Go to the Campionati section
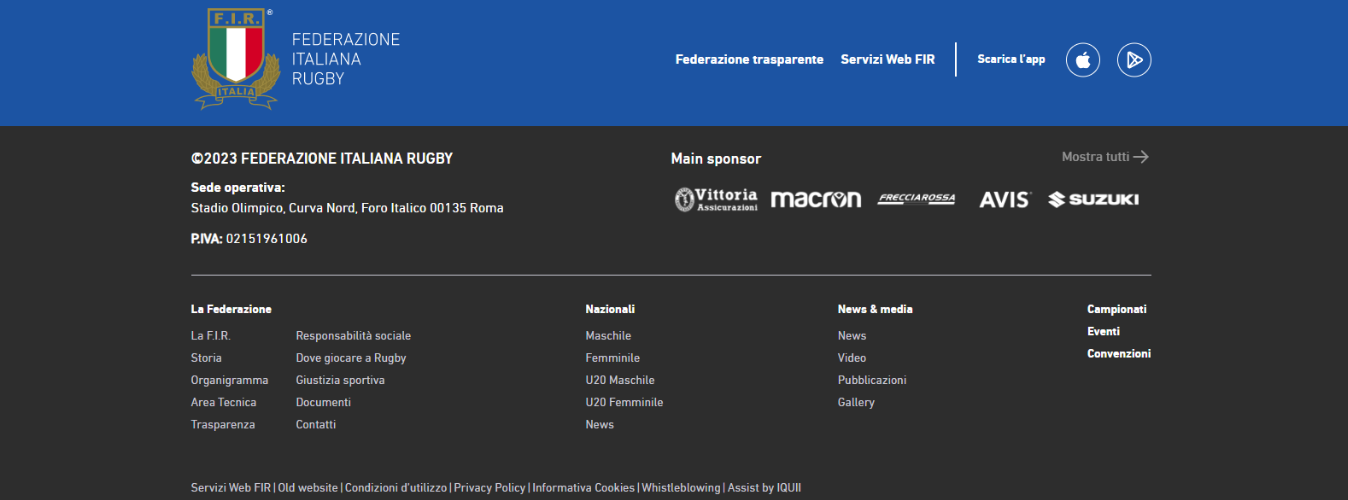Screen dimensions: 1348x500 tap(1116, 310)
